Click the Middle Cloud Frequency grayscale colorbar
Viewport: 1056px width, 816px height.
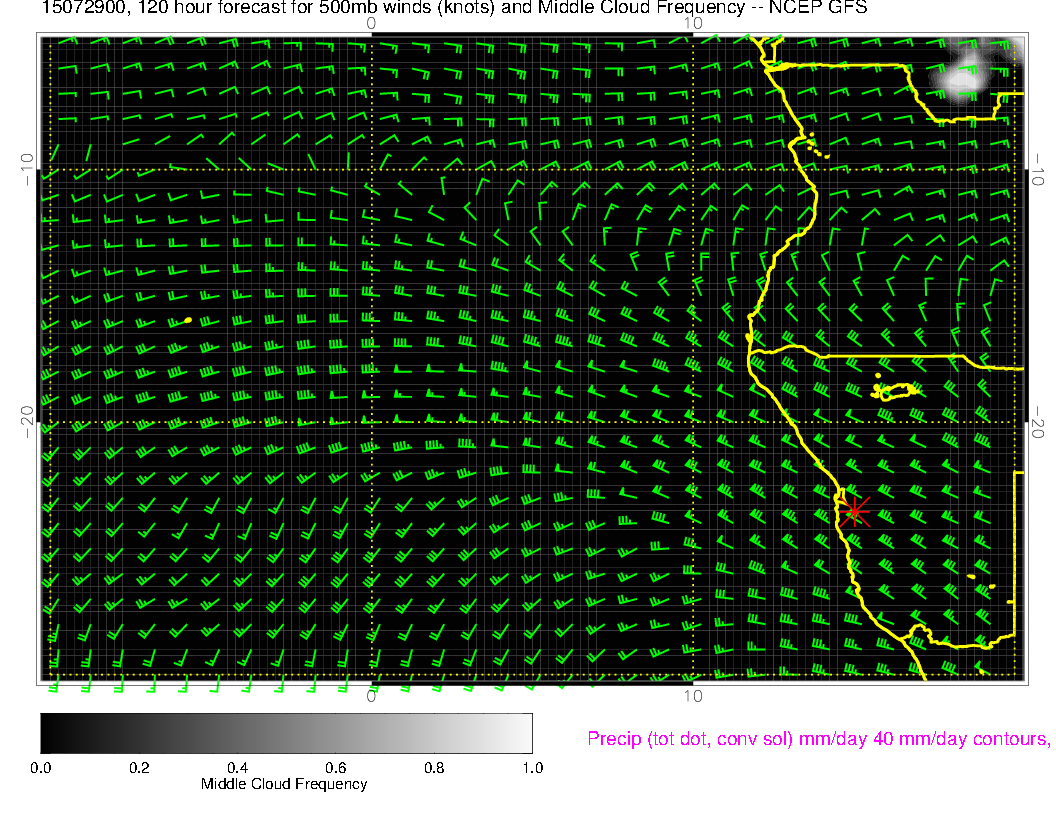tap(286, 733)
